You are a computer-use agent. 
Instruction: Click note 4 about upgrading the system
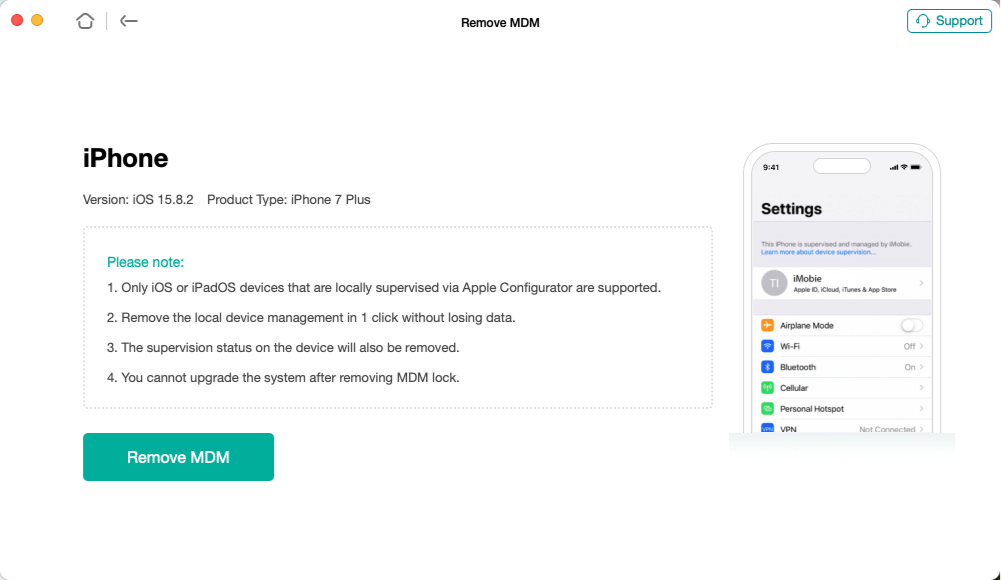283,378
